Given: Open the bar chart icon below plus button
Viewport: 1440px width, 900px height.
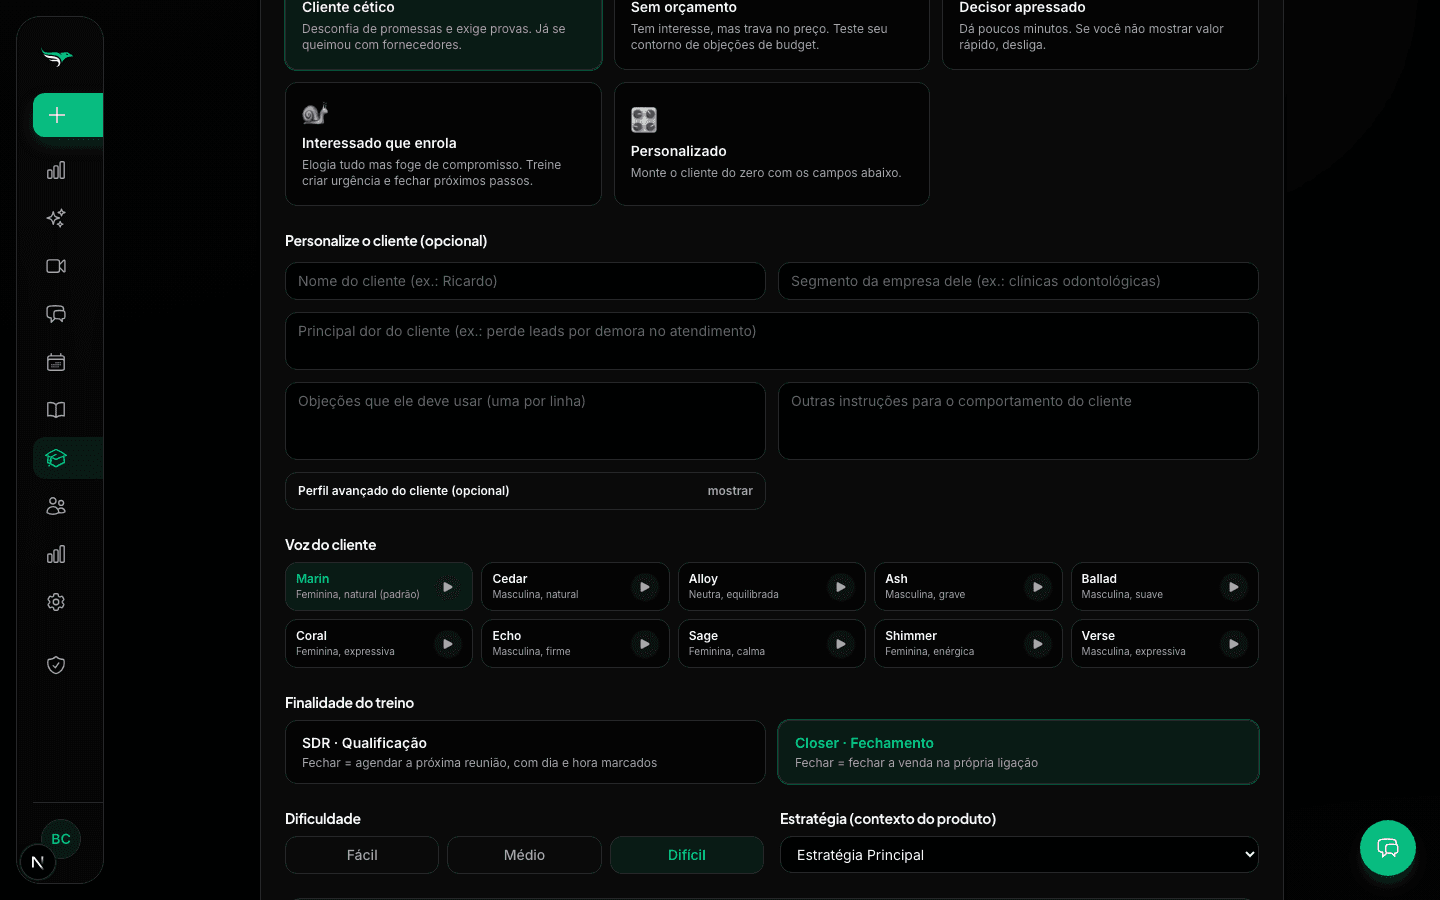Looking at the screenshot, I should [56, 170].
